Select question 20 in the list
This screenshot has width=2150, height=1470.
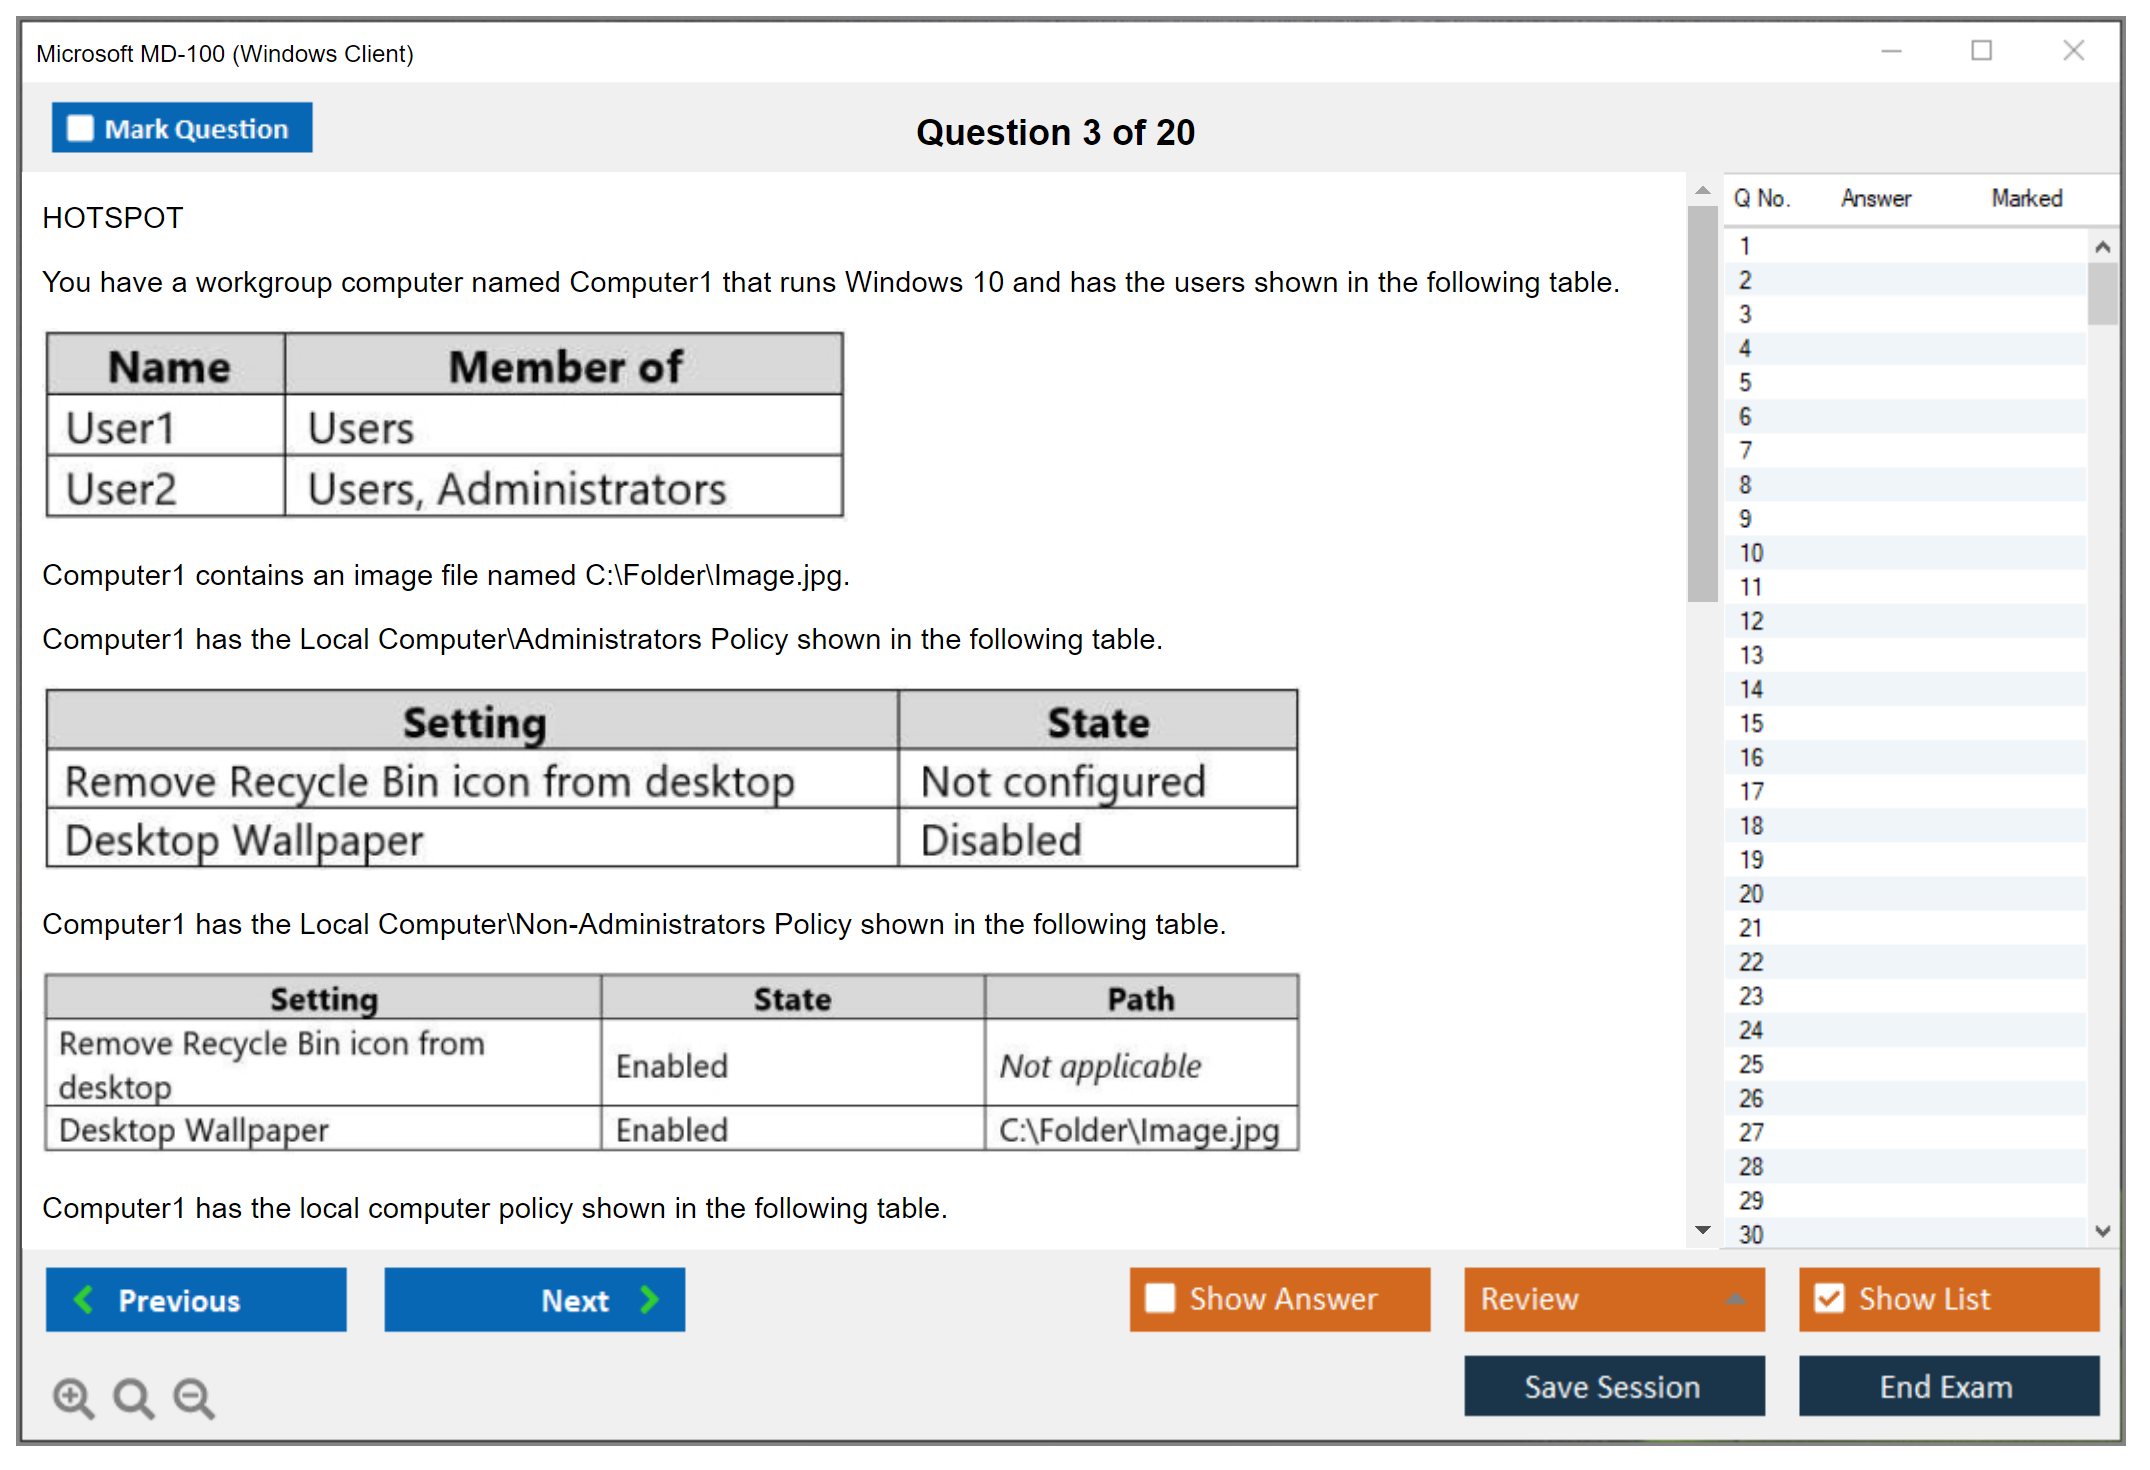(x=1751, y=894)
